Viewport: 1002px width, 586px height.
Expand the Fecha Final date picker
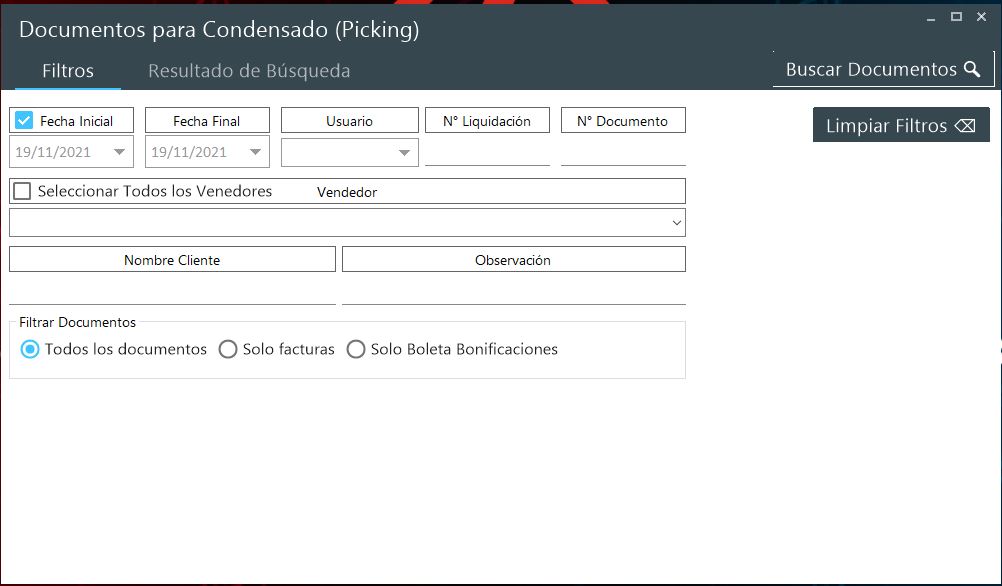256,152
